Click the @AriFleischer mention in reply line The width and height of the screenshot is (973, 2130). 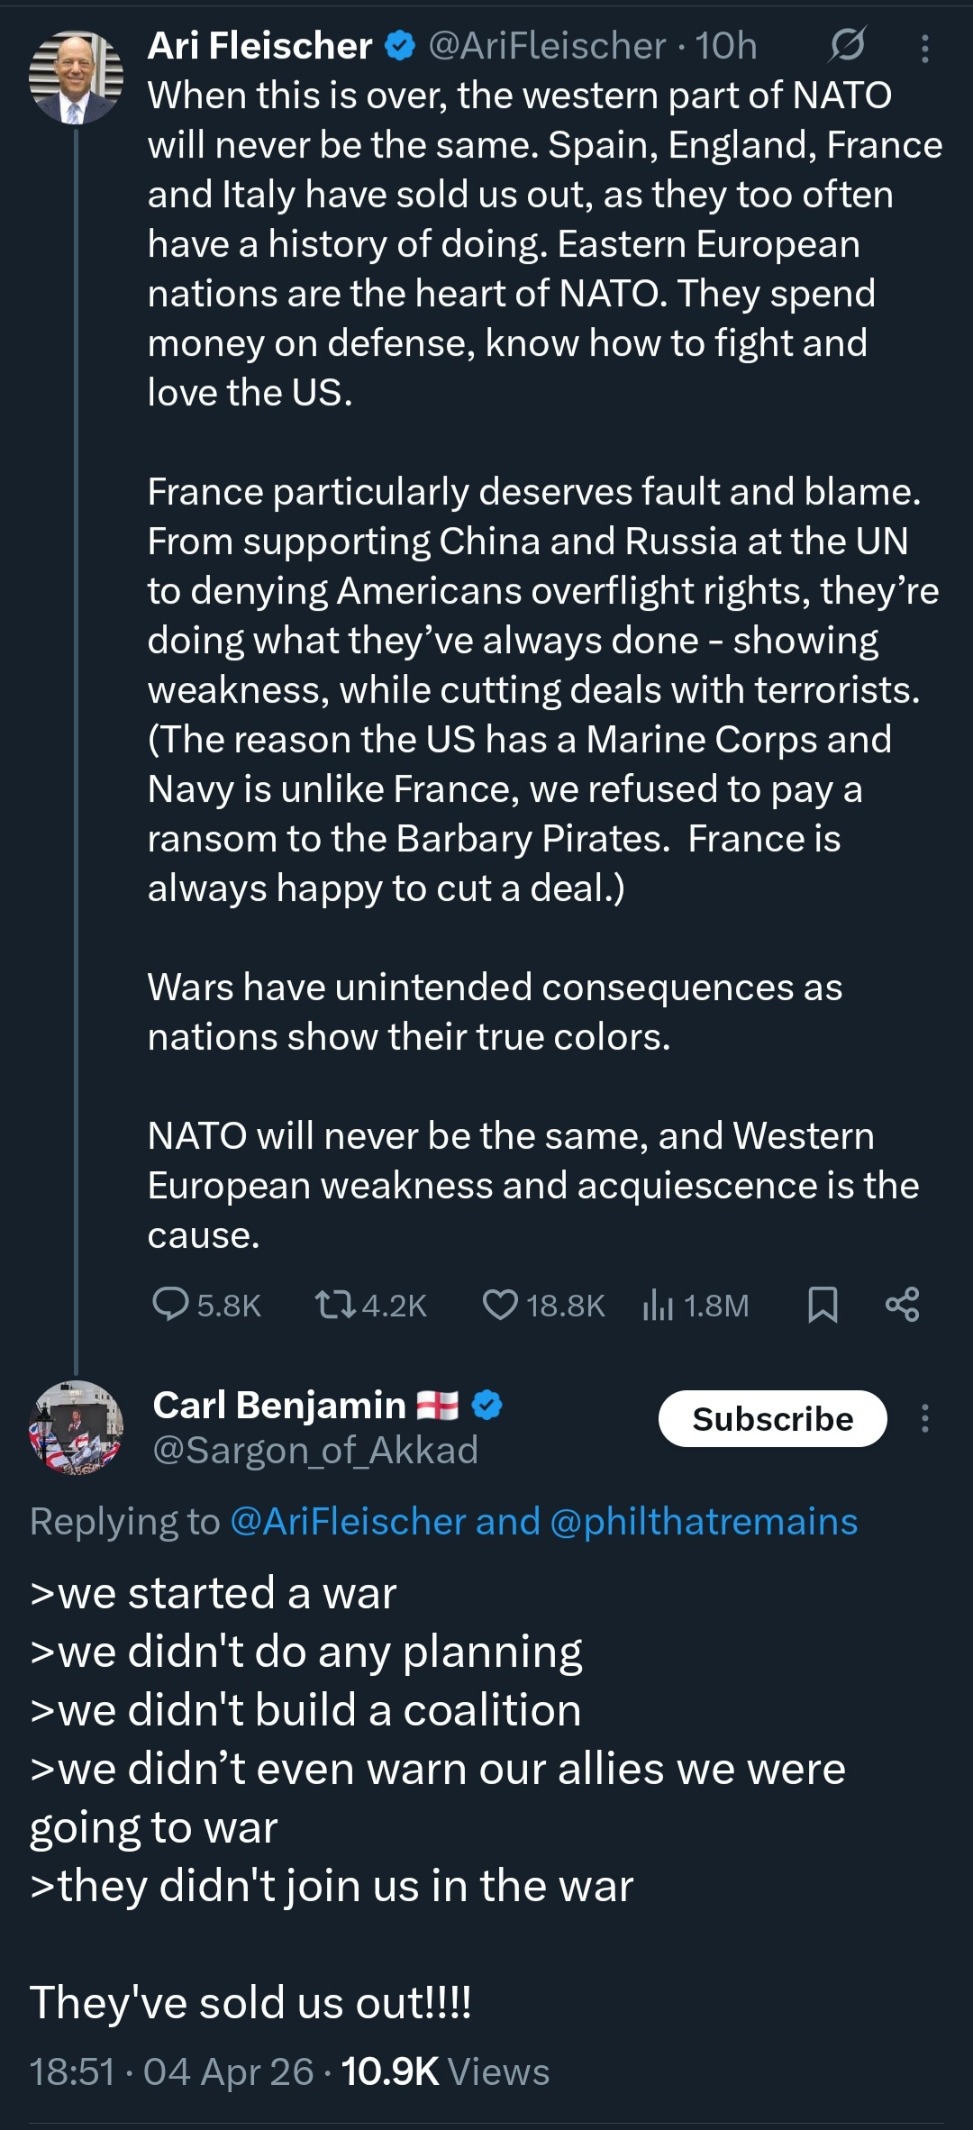[x=348, y=1521]
